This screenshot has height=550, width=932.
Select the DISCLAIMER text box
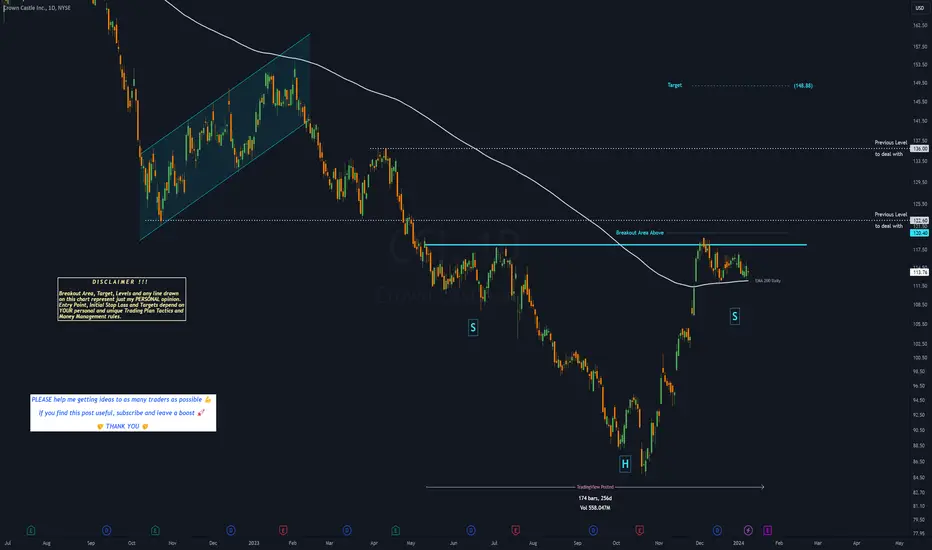click(122, 299)
